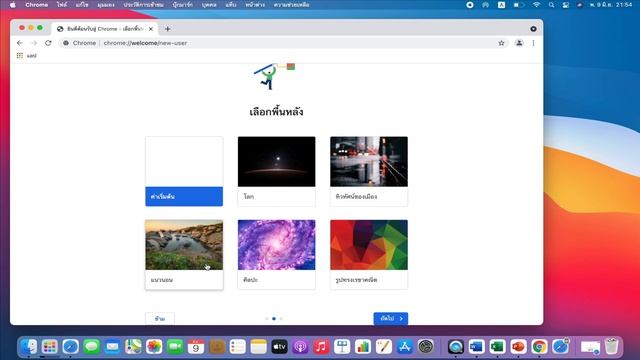Open System Preferences from the dock
Screen dimensions: 640x360
point(426,347)
